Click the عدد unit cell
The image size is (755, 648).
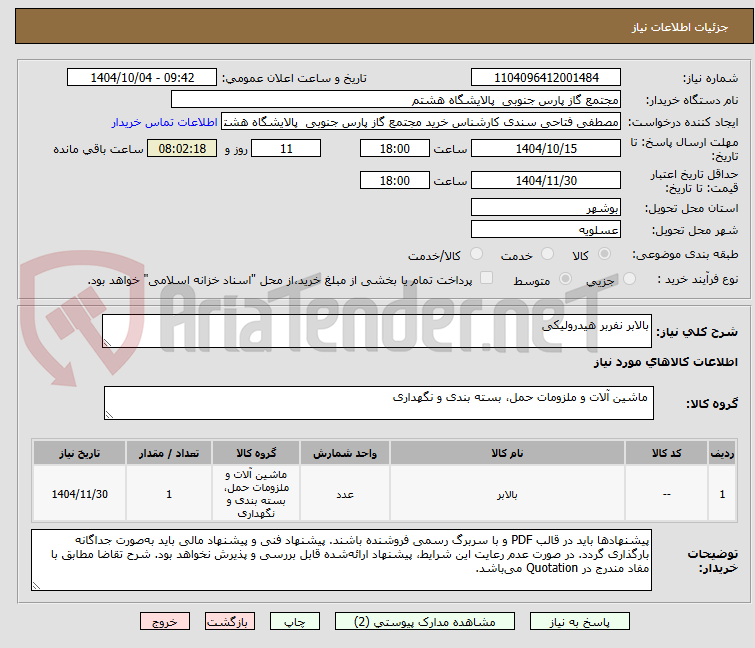click(345, 494)
